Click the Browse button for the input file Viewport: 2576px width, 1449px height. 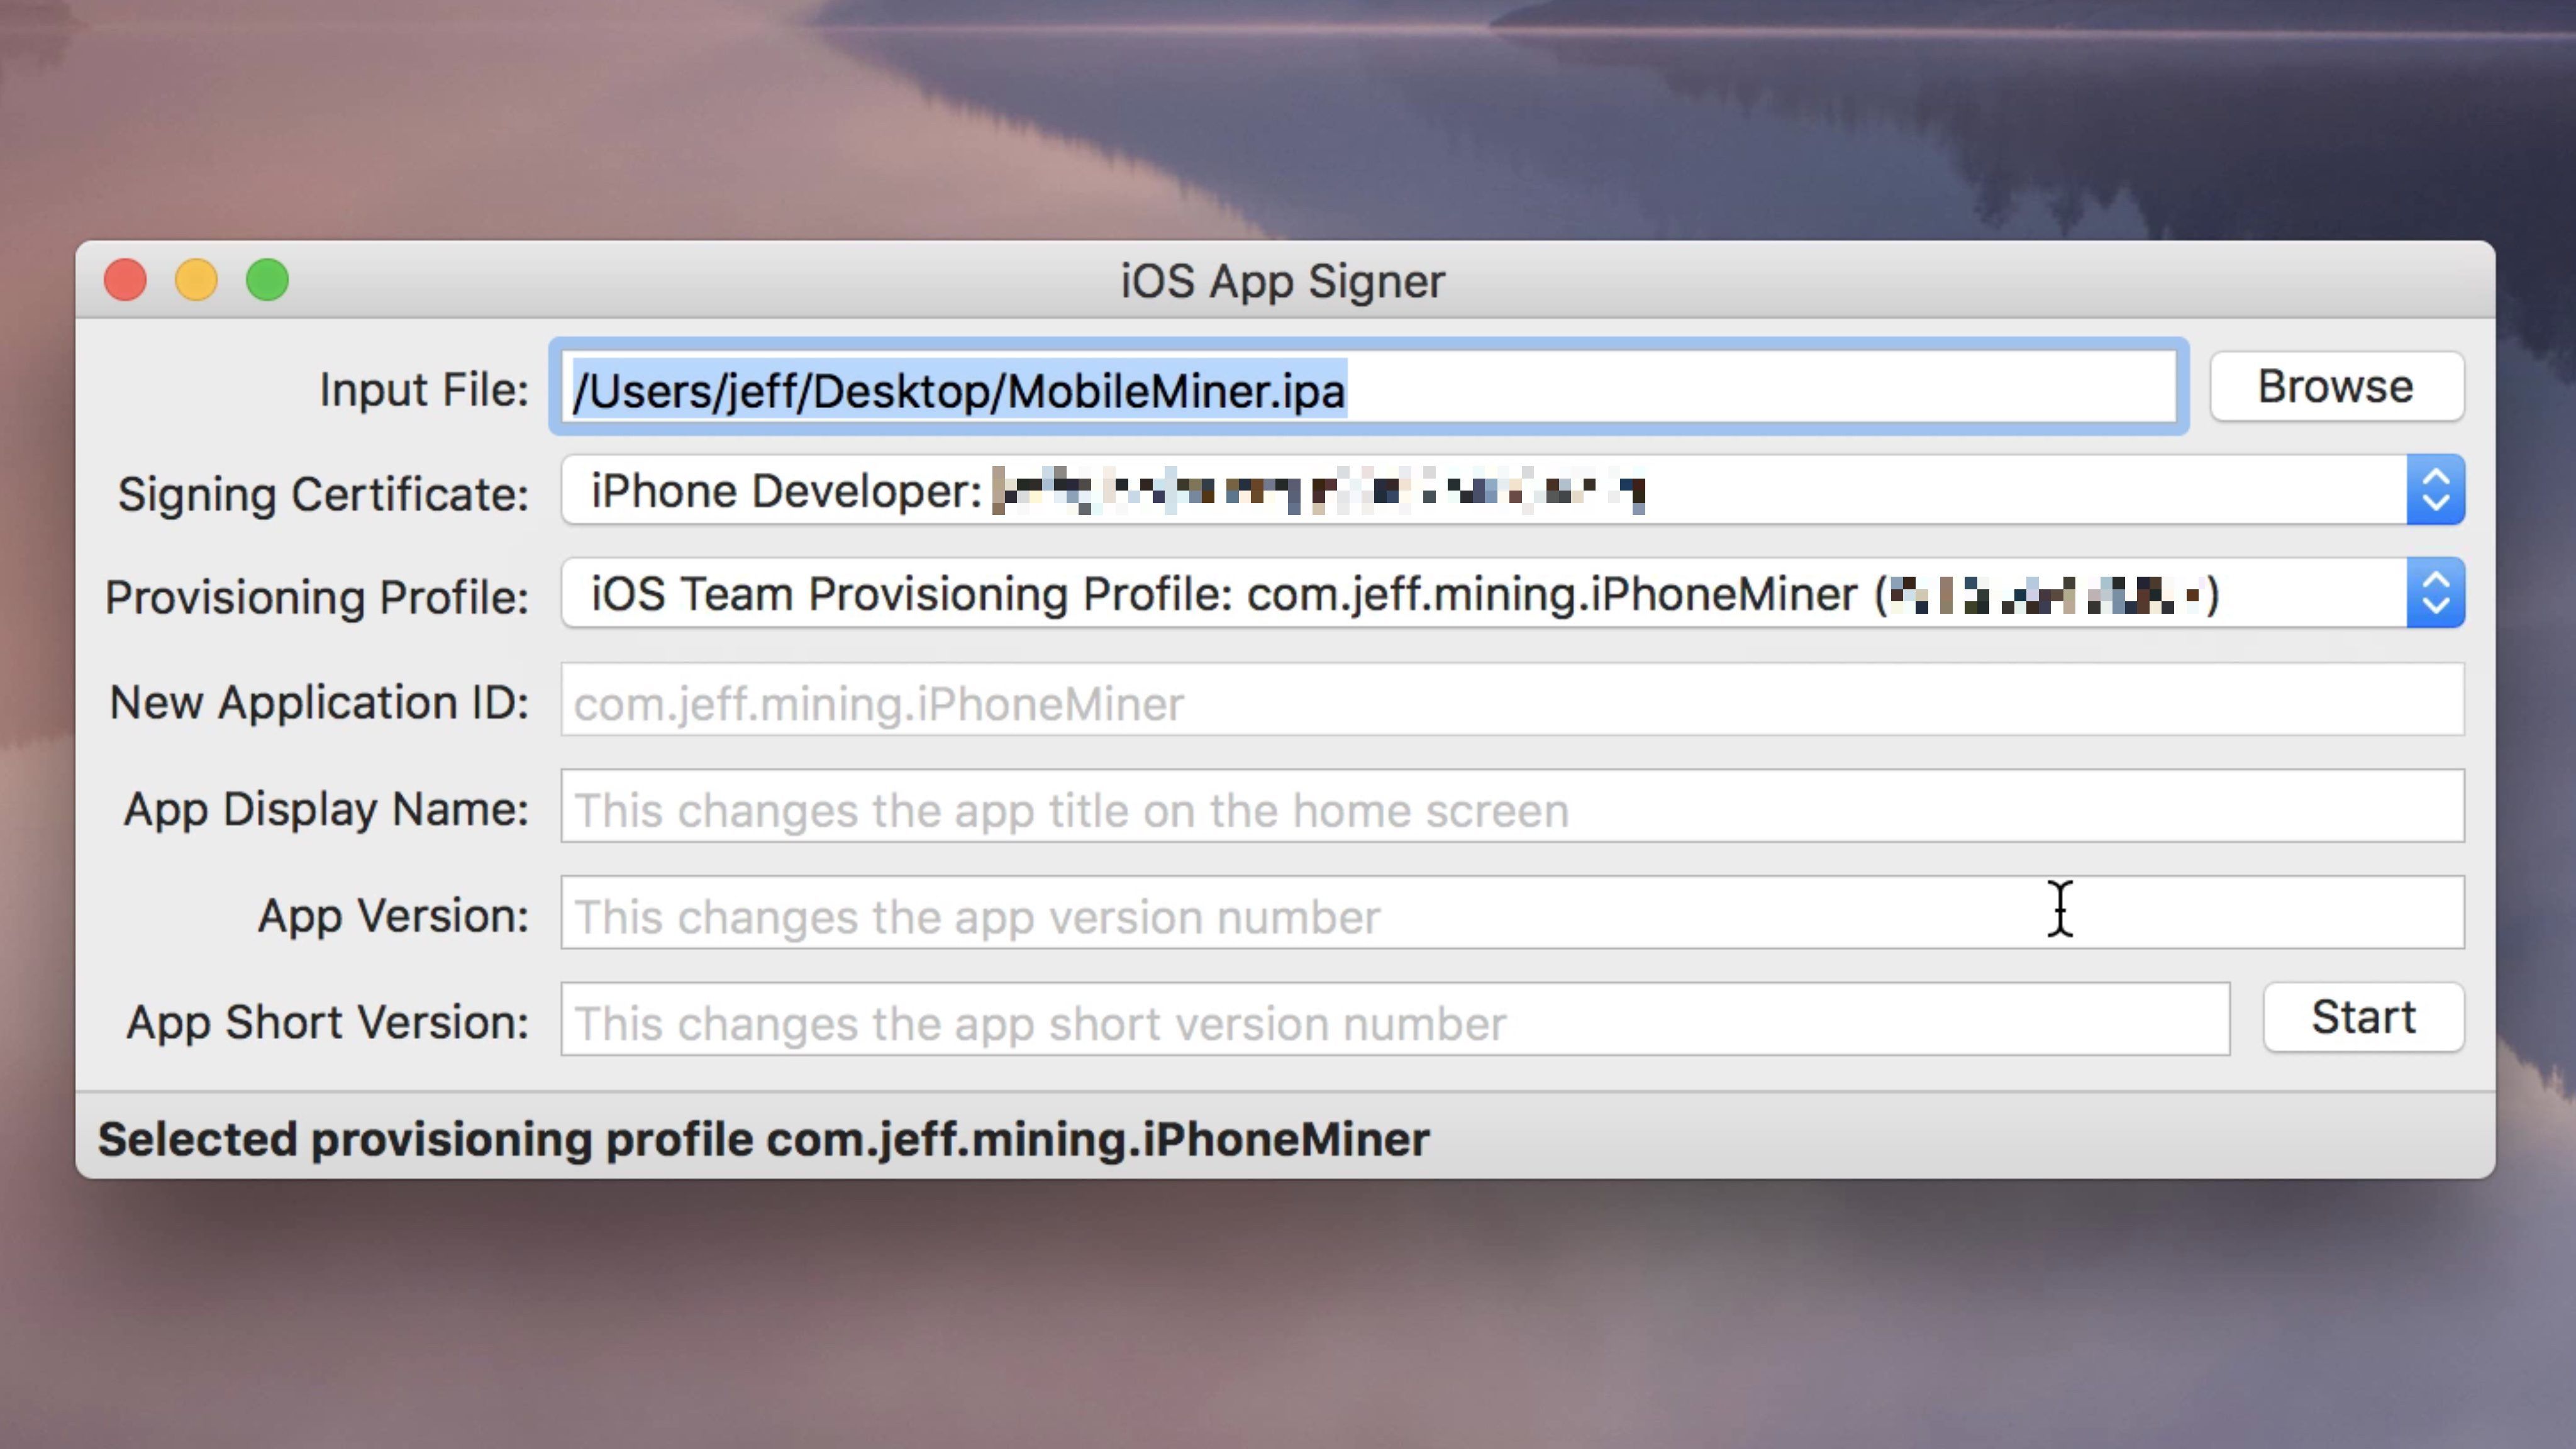click(x=2336, y=386)
